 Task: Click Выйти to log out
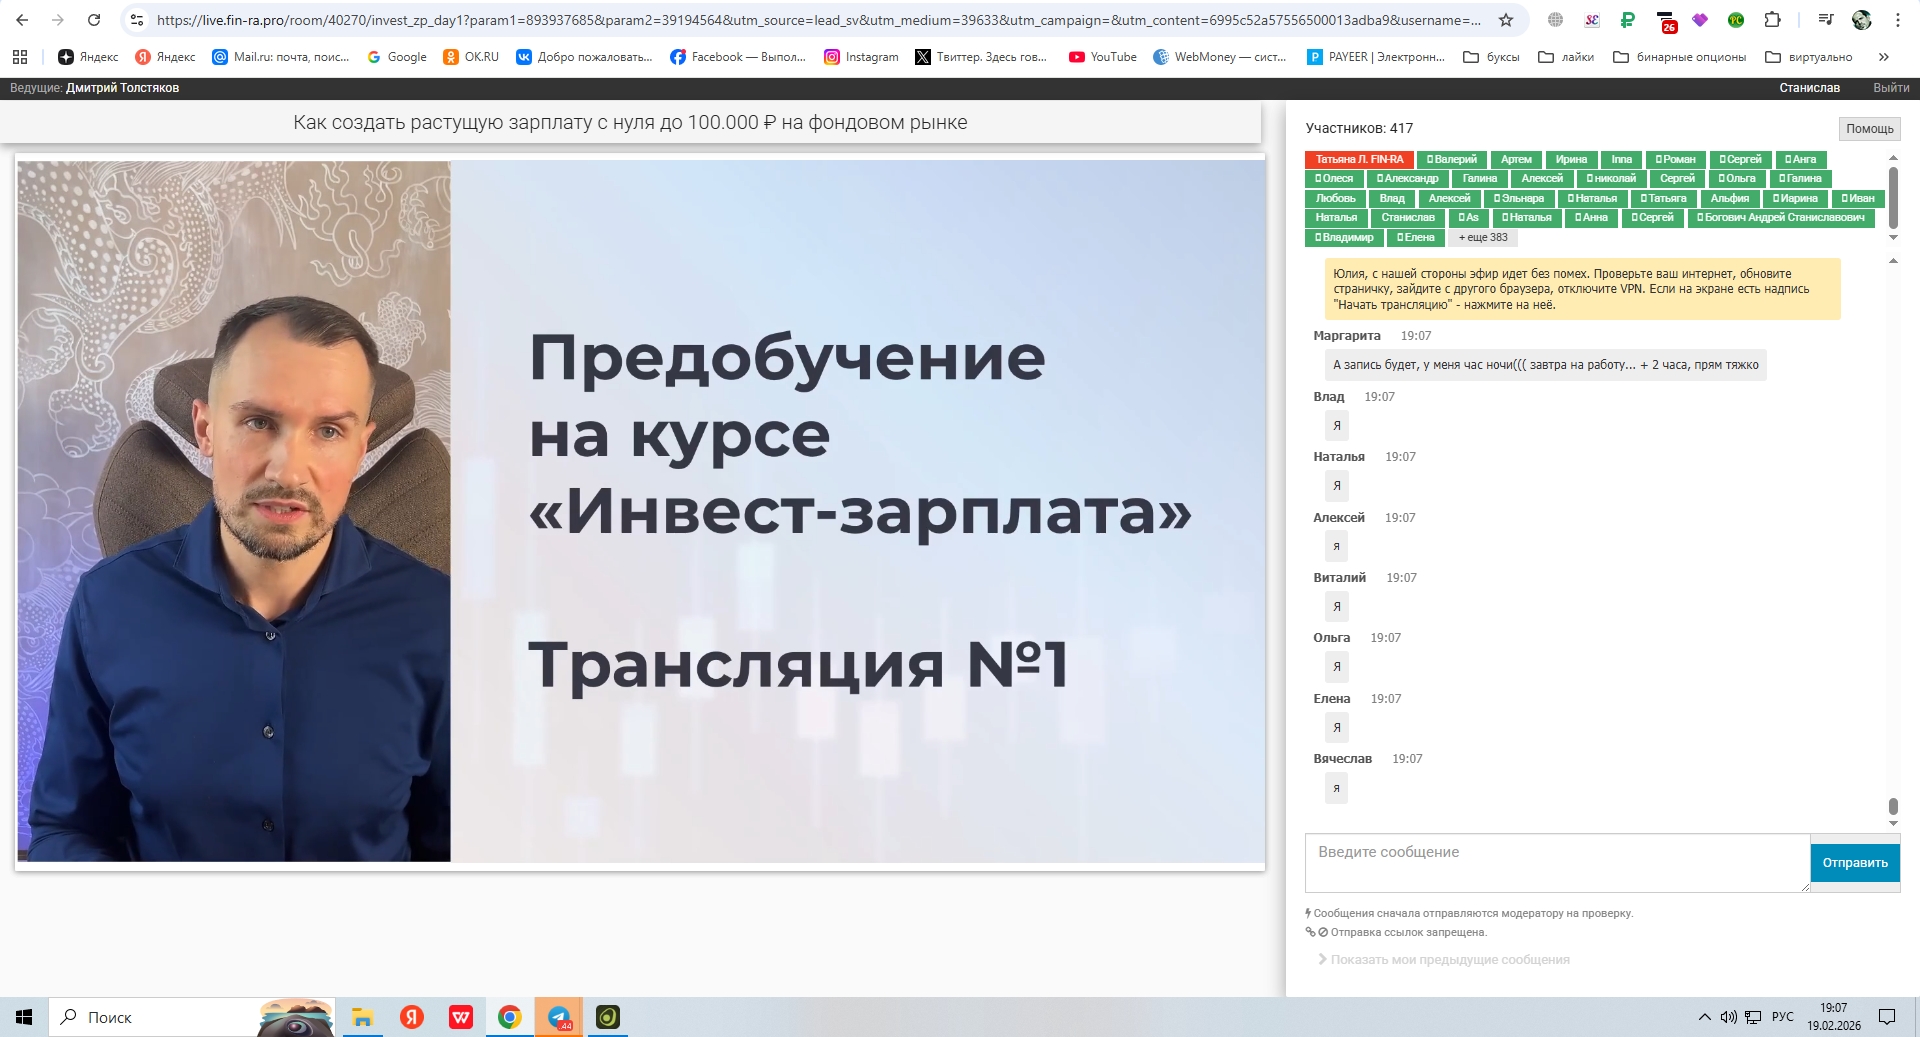[1890, 88]
